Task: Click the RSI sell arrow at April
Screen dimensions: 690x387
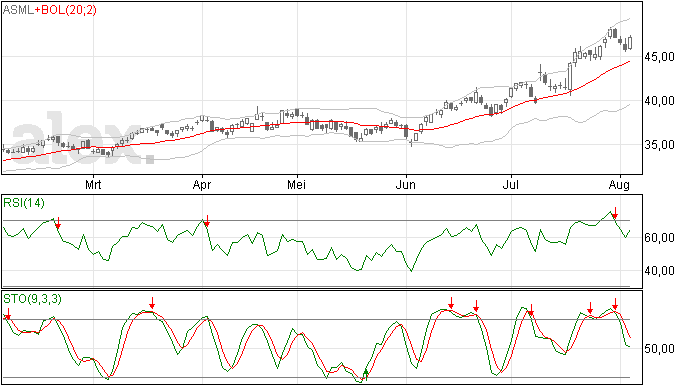Action: pos(207,221)
